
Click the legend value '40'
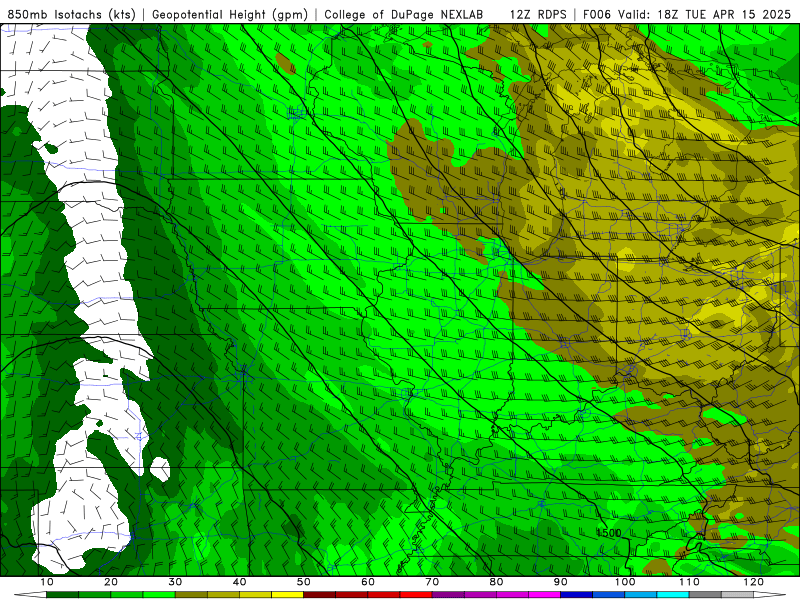(x=239, y=582)
